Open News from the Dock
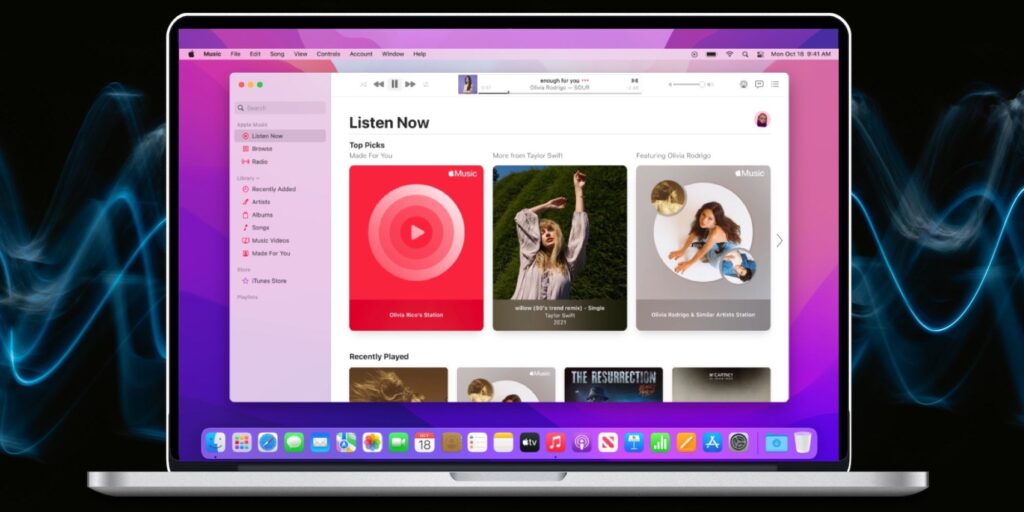This screenshot has height=512, width=1024. tap(608, 442)
